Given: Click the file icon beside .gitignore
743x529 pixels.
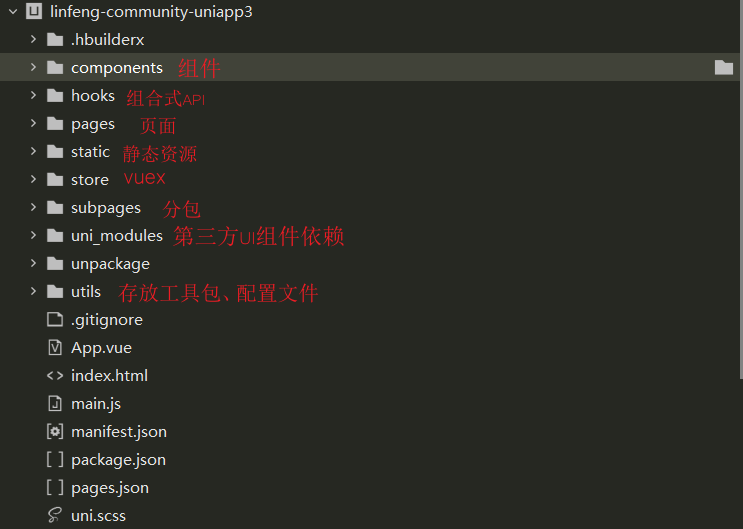Looking at the screenshot, I should click(x=54, y=320).
